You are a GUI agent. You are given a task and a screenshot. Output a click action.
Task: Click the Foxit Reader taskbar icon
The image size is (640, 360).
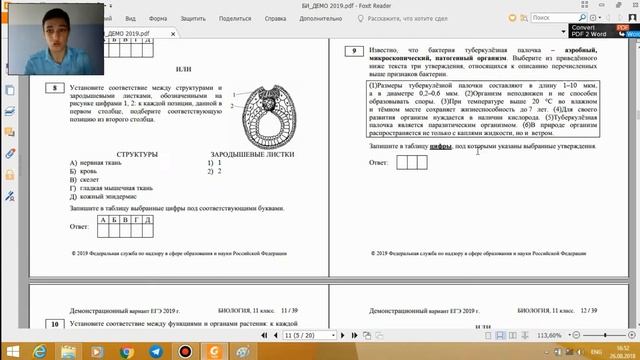(214, 351)
